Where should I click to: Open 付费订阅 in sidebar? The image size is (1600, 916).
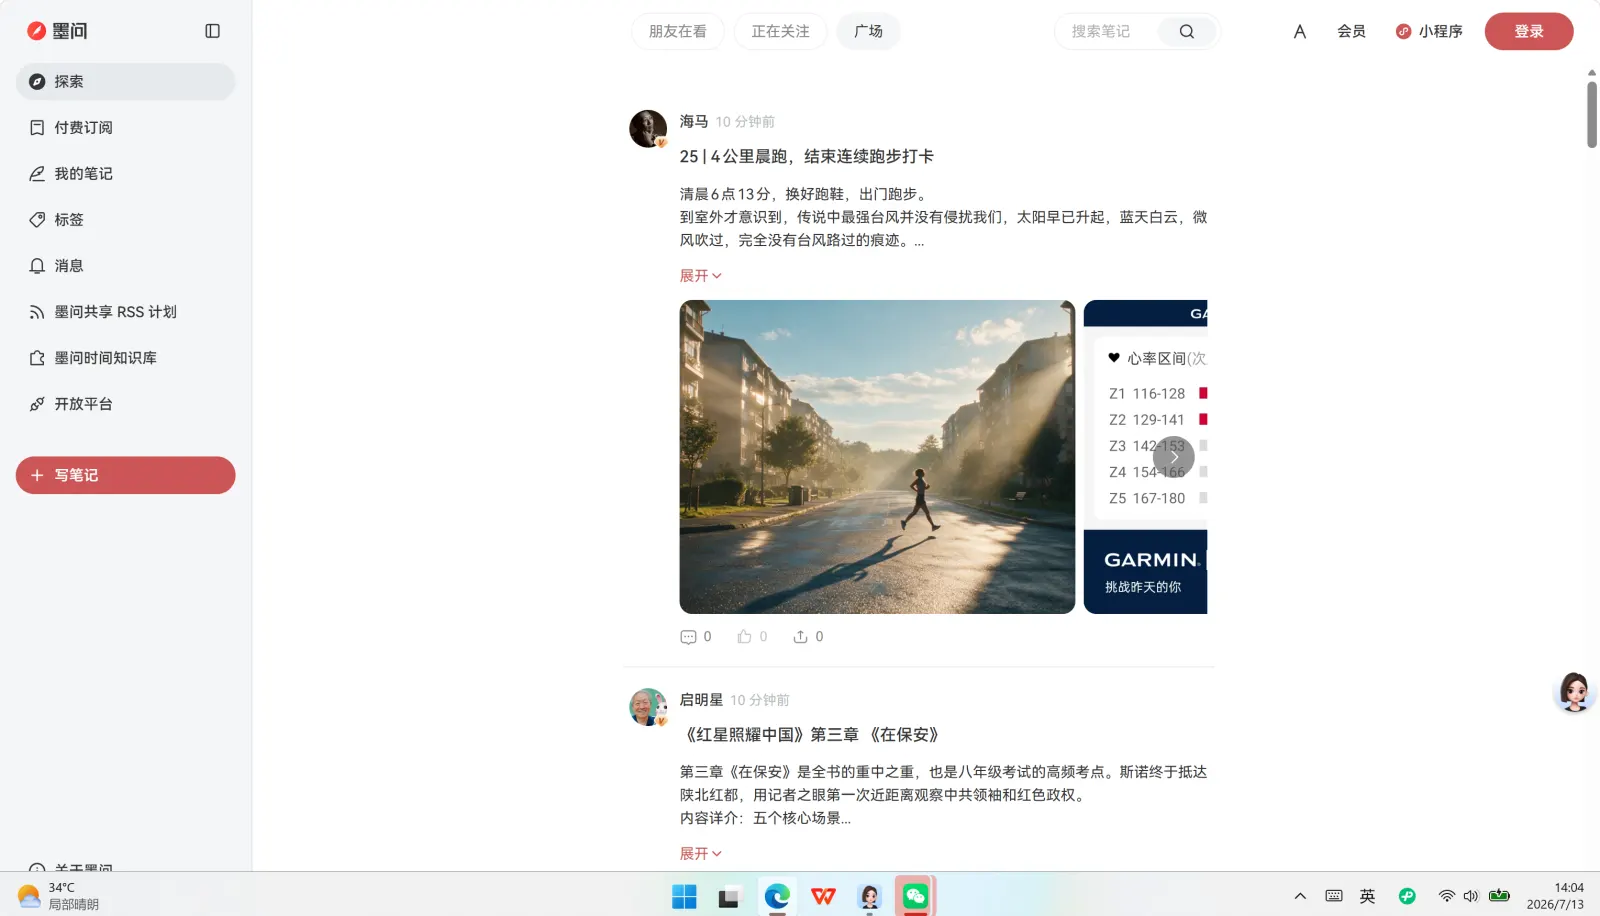(125, 128)
